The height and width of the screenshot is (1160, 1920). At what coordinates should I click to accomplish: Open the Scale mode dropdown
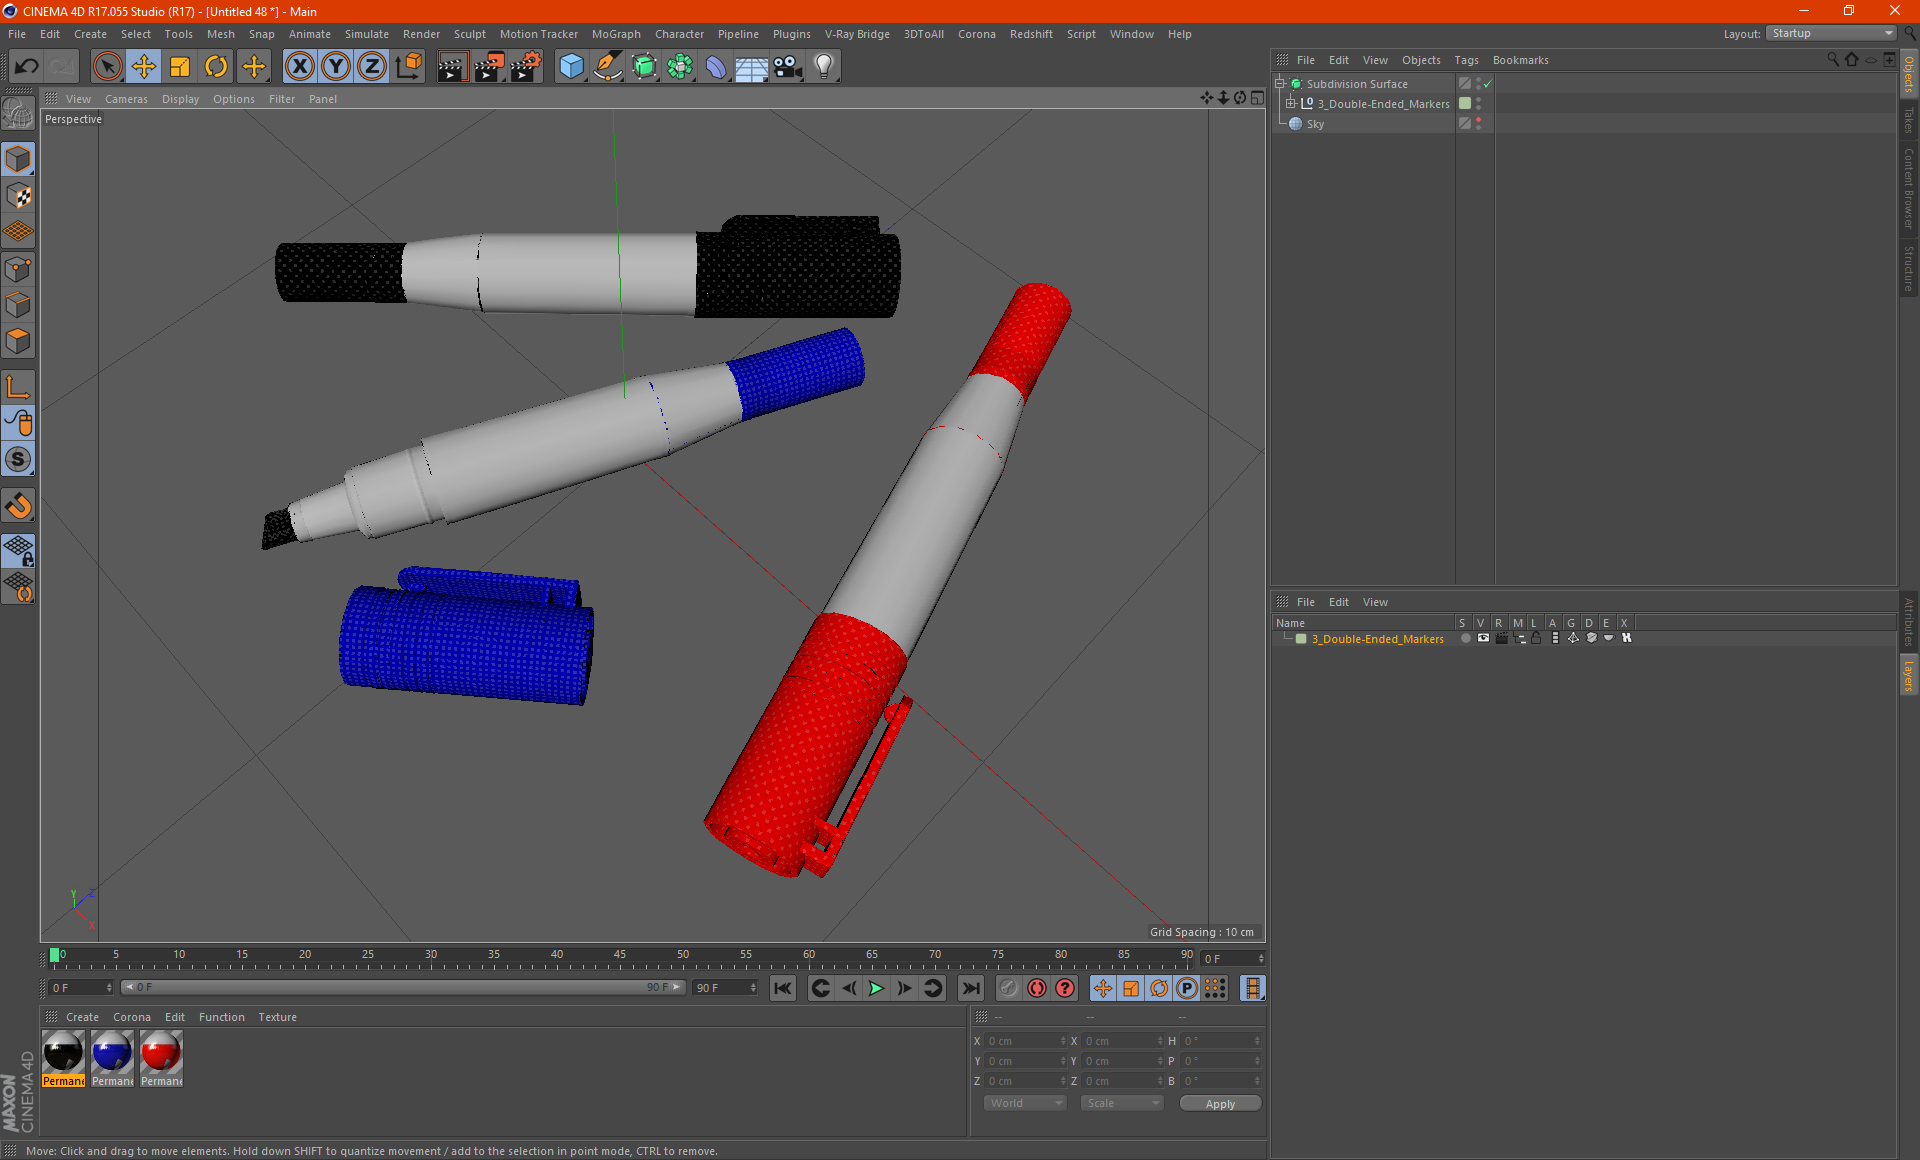(x=1122, y=1103)
